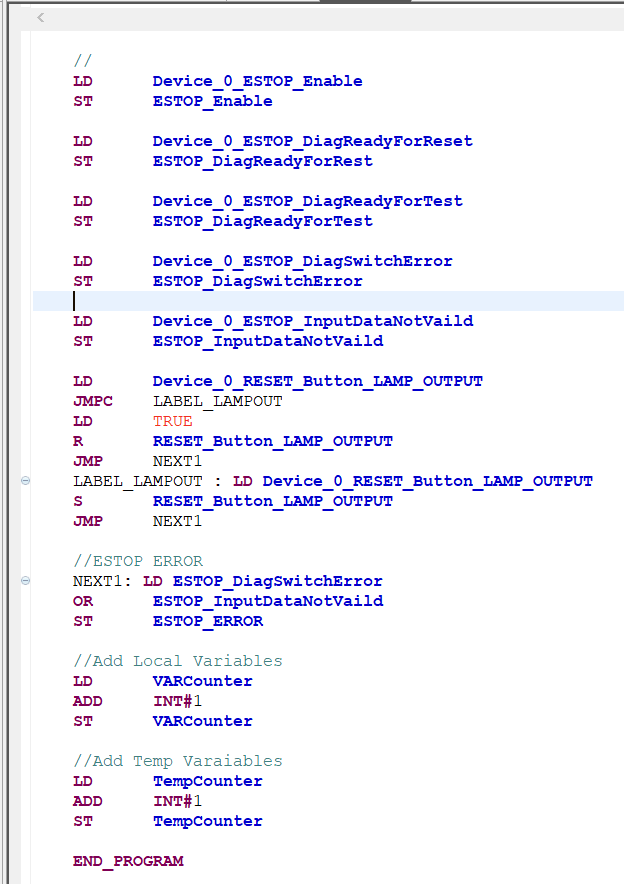Click the TRUE literal
The width and height of the screenshot is (624, 884).
(x=172, y=421)
